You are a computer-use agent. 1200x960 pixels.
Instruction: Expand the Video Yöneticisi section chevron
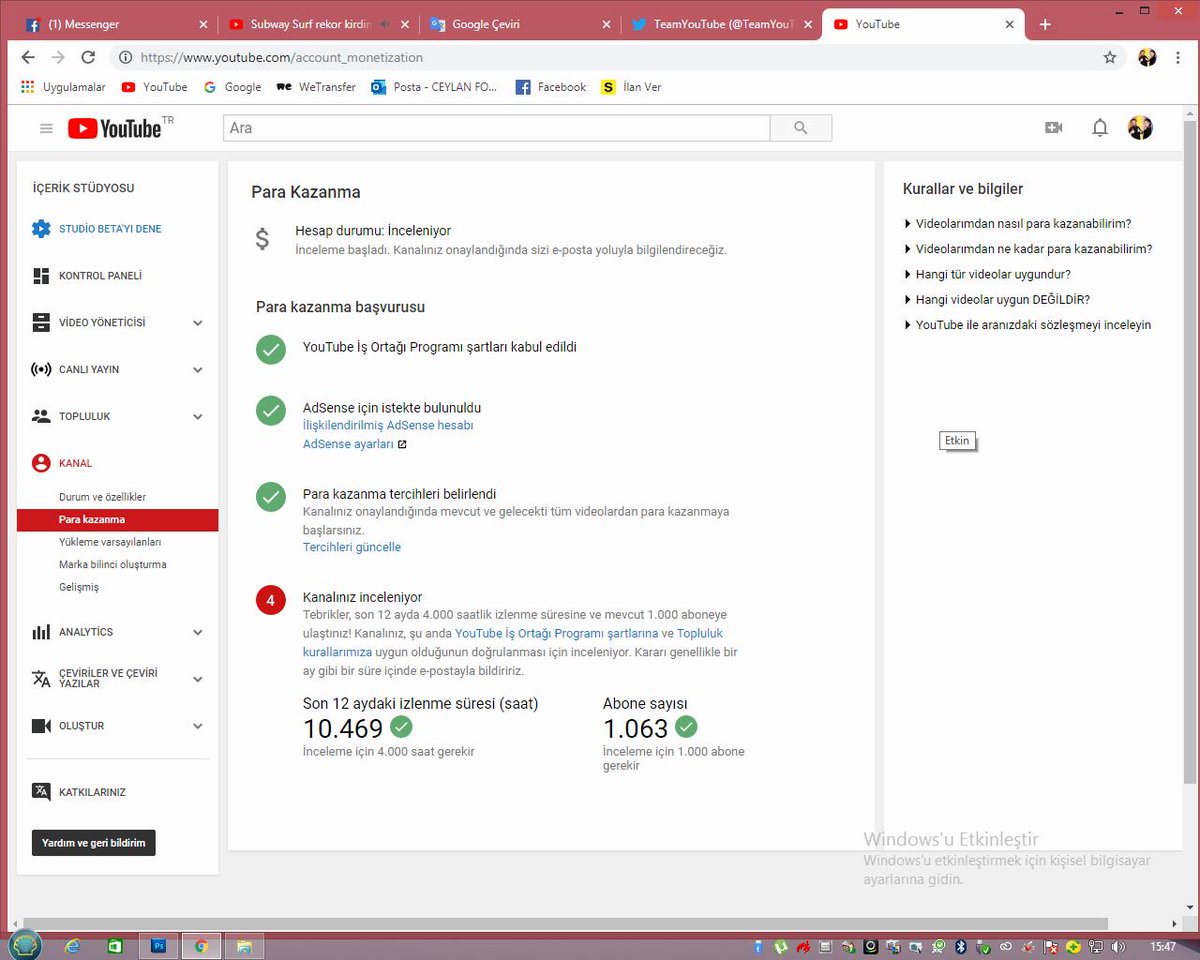pos(198,323)
